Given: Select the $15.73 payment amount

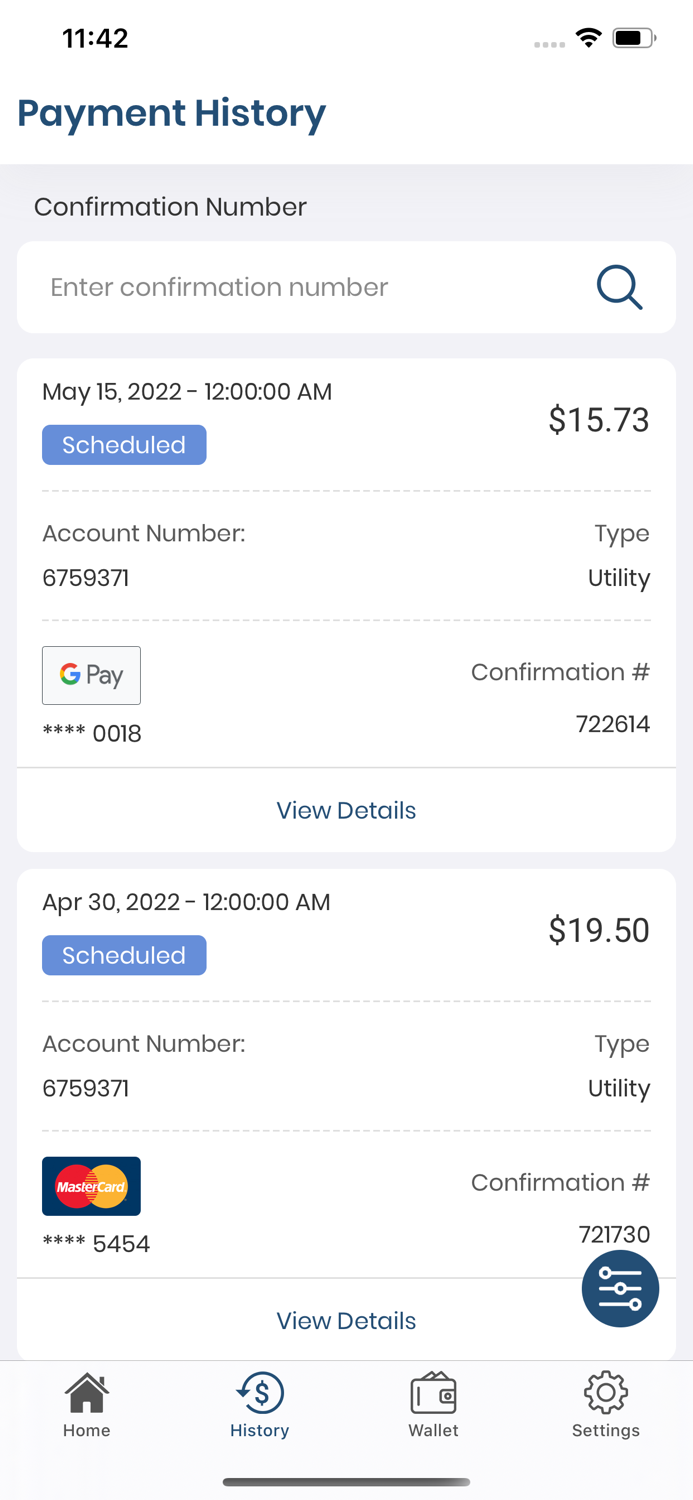Looking at the screenshot, I should pos(598,420).
